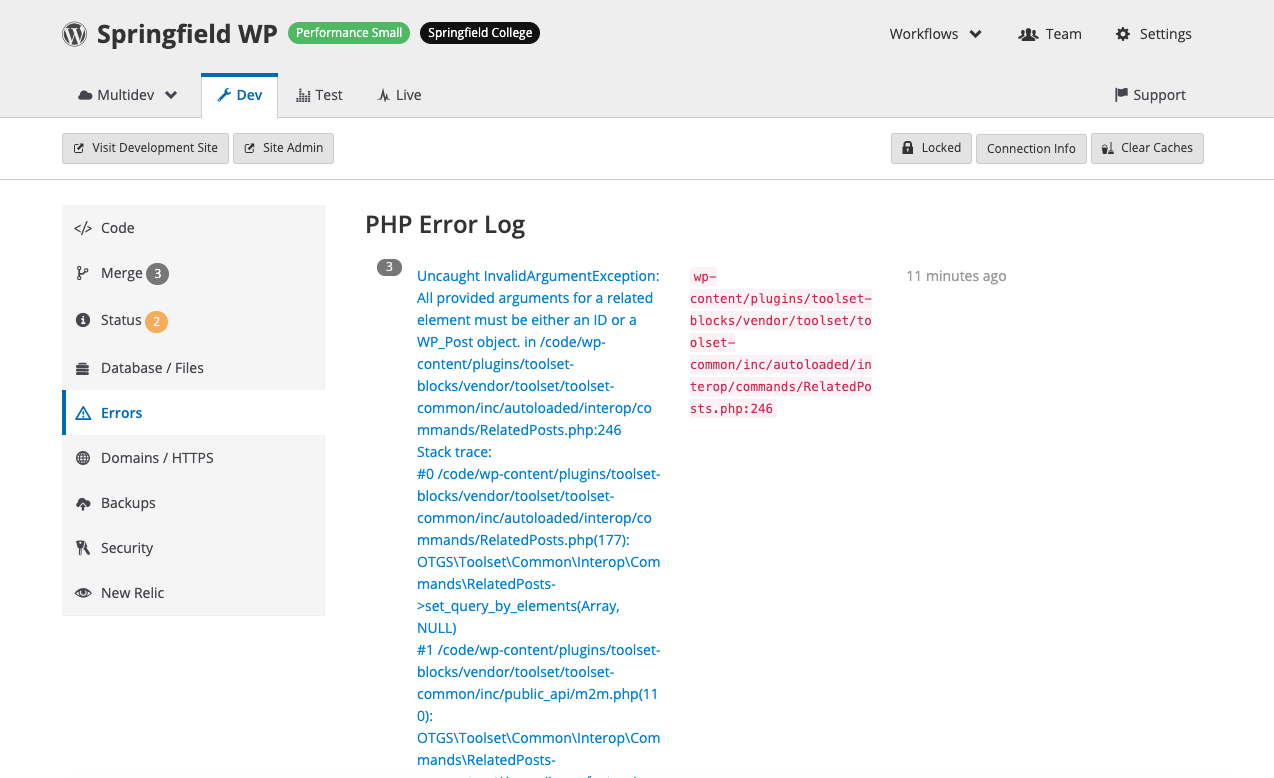
Task: Click the Security keys icon
Action: pos(83,548)
